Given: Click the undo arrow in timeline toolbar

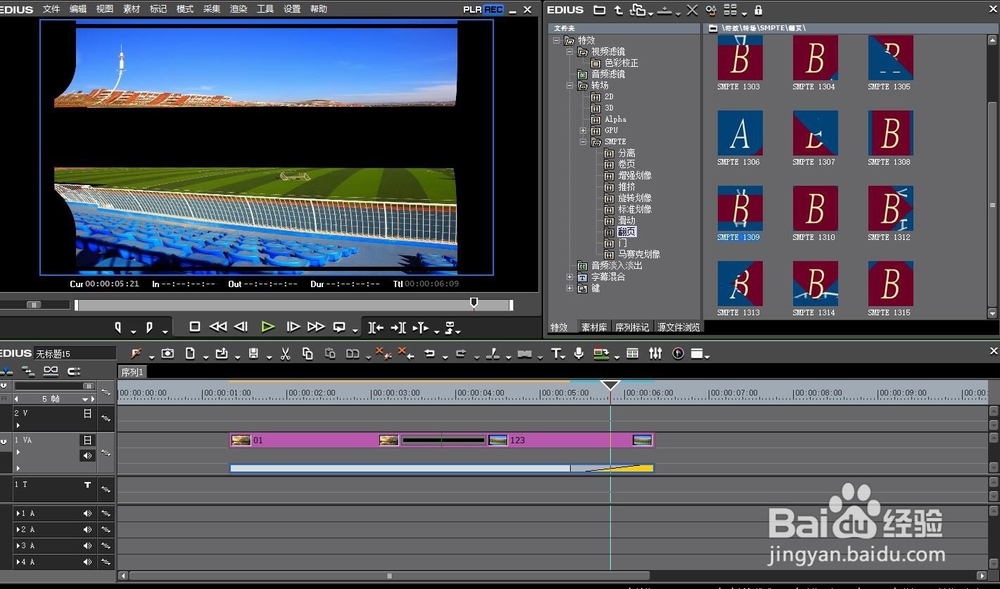Looking at the screenshot, I should pos(430,353).
